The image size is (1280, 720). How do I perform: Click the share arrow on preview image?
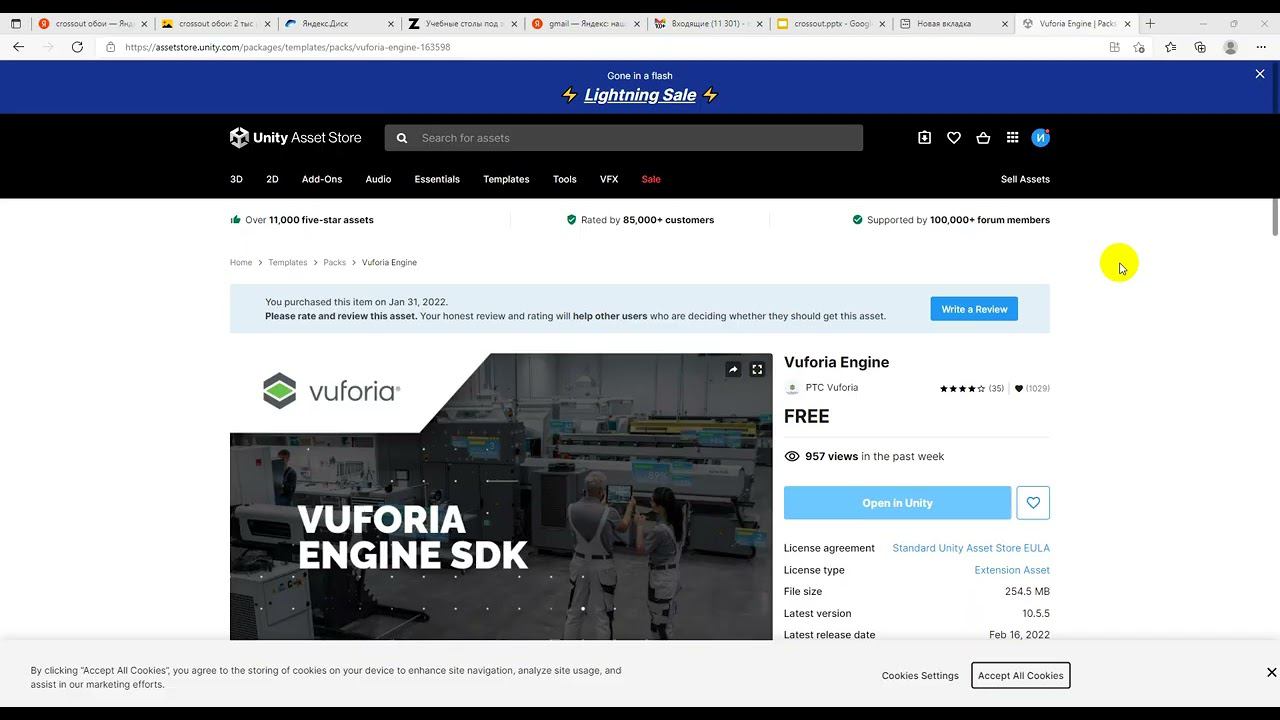coord(733,369)
